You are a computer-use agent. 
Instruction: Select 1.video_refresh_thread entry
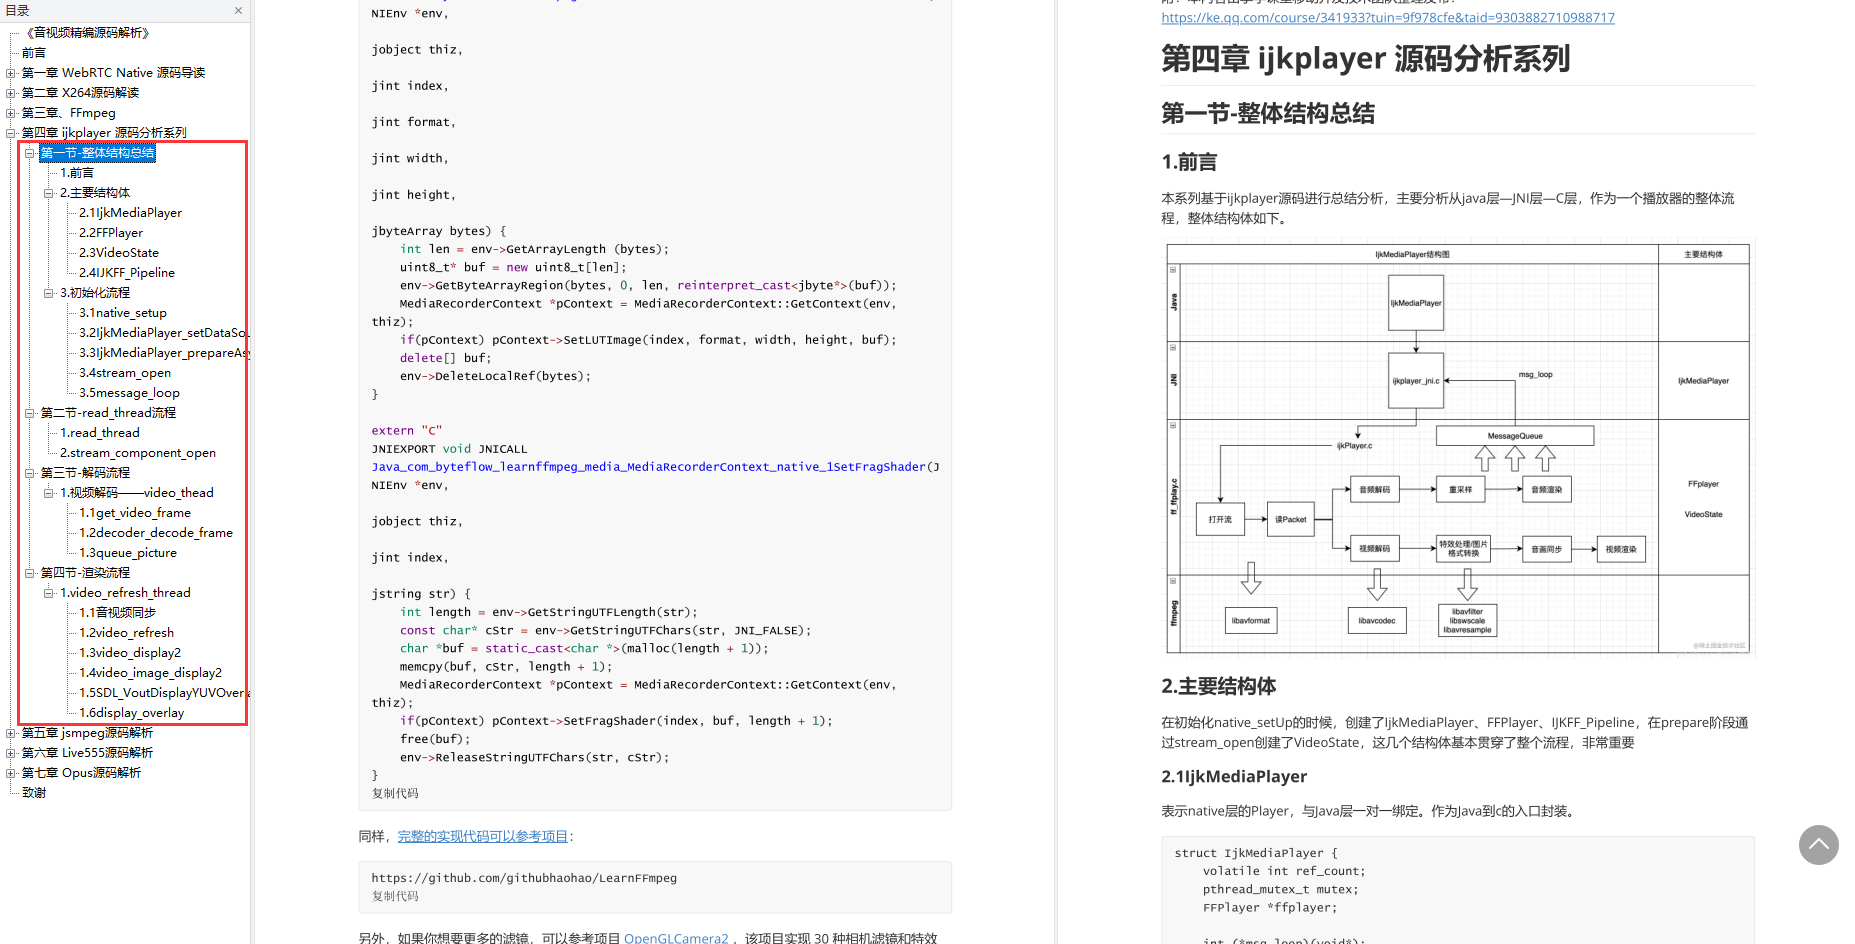point(125,593)
